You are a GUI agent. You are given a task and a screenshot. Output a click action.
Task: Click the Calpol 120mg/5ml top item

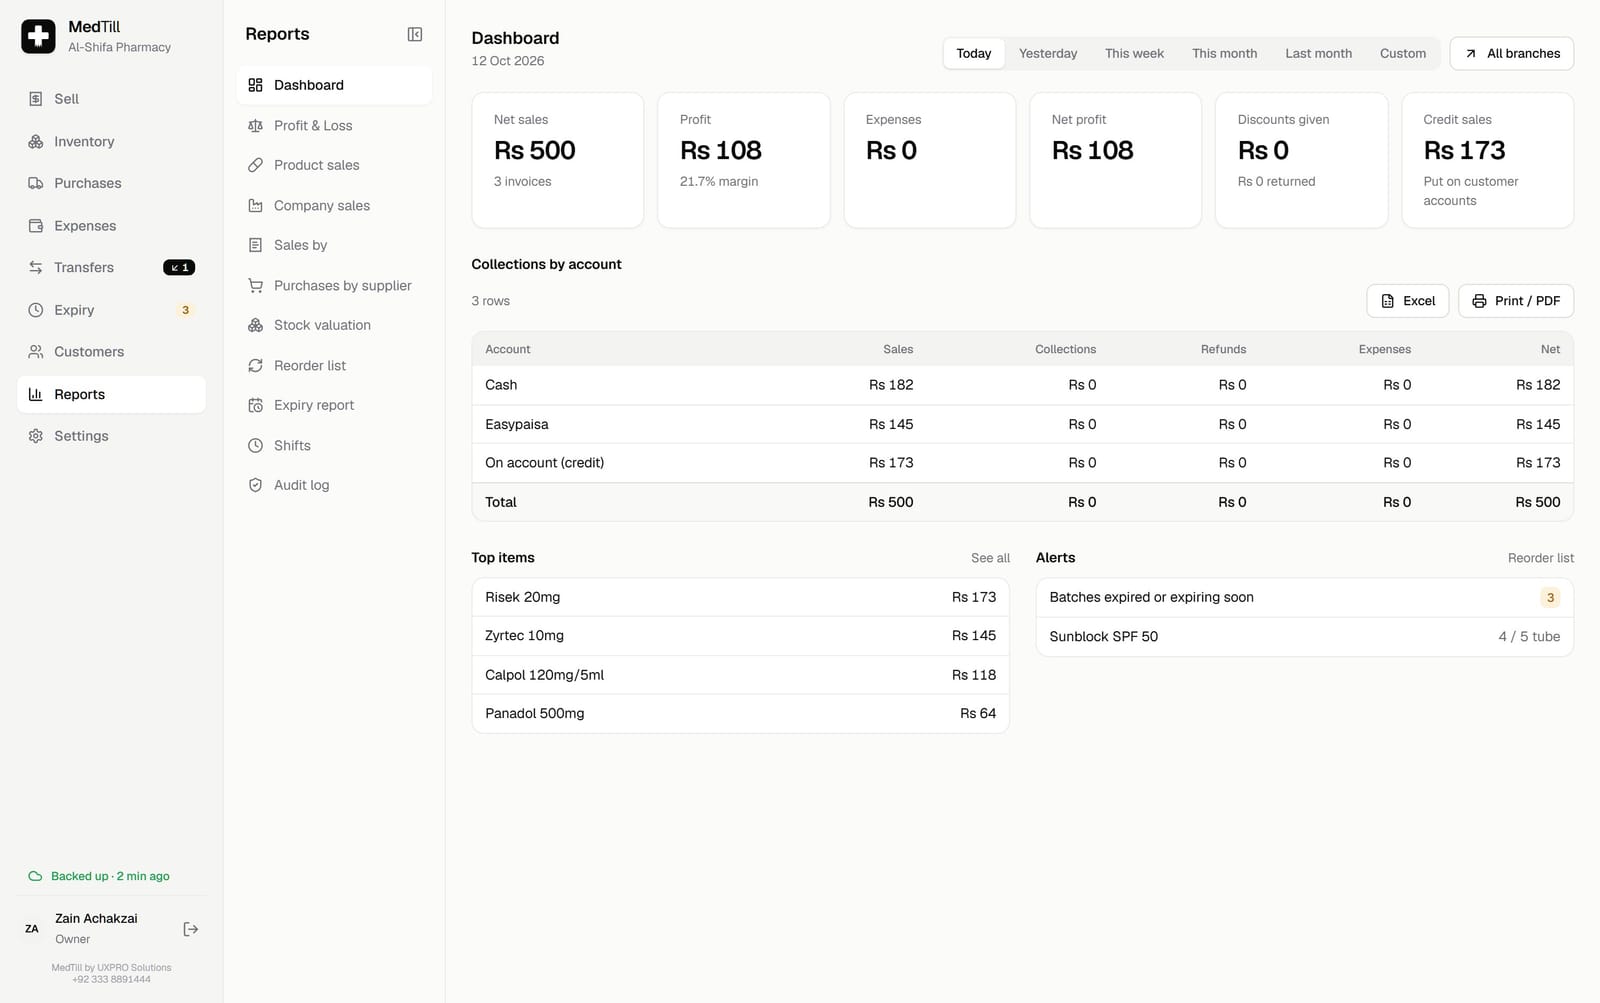[740, 675]
